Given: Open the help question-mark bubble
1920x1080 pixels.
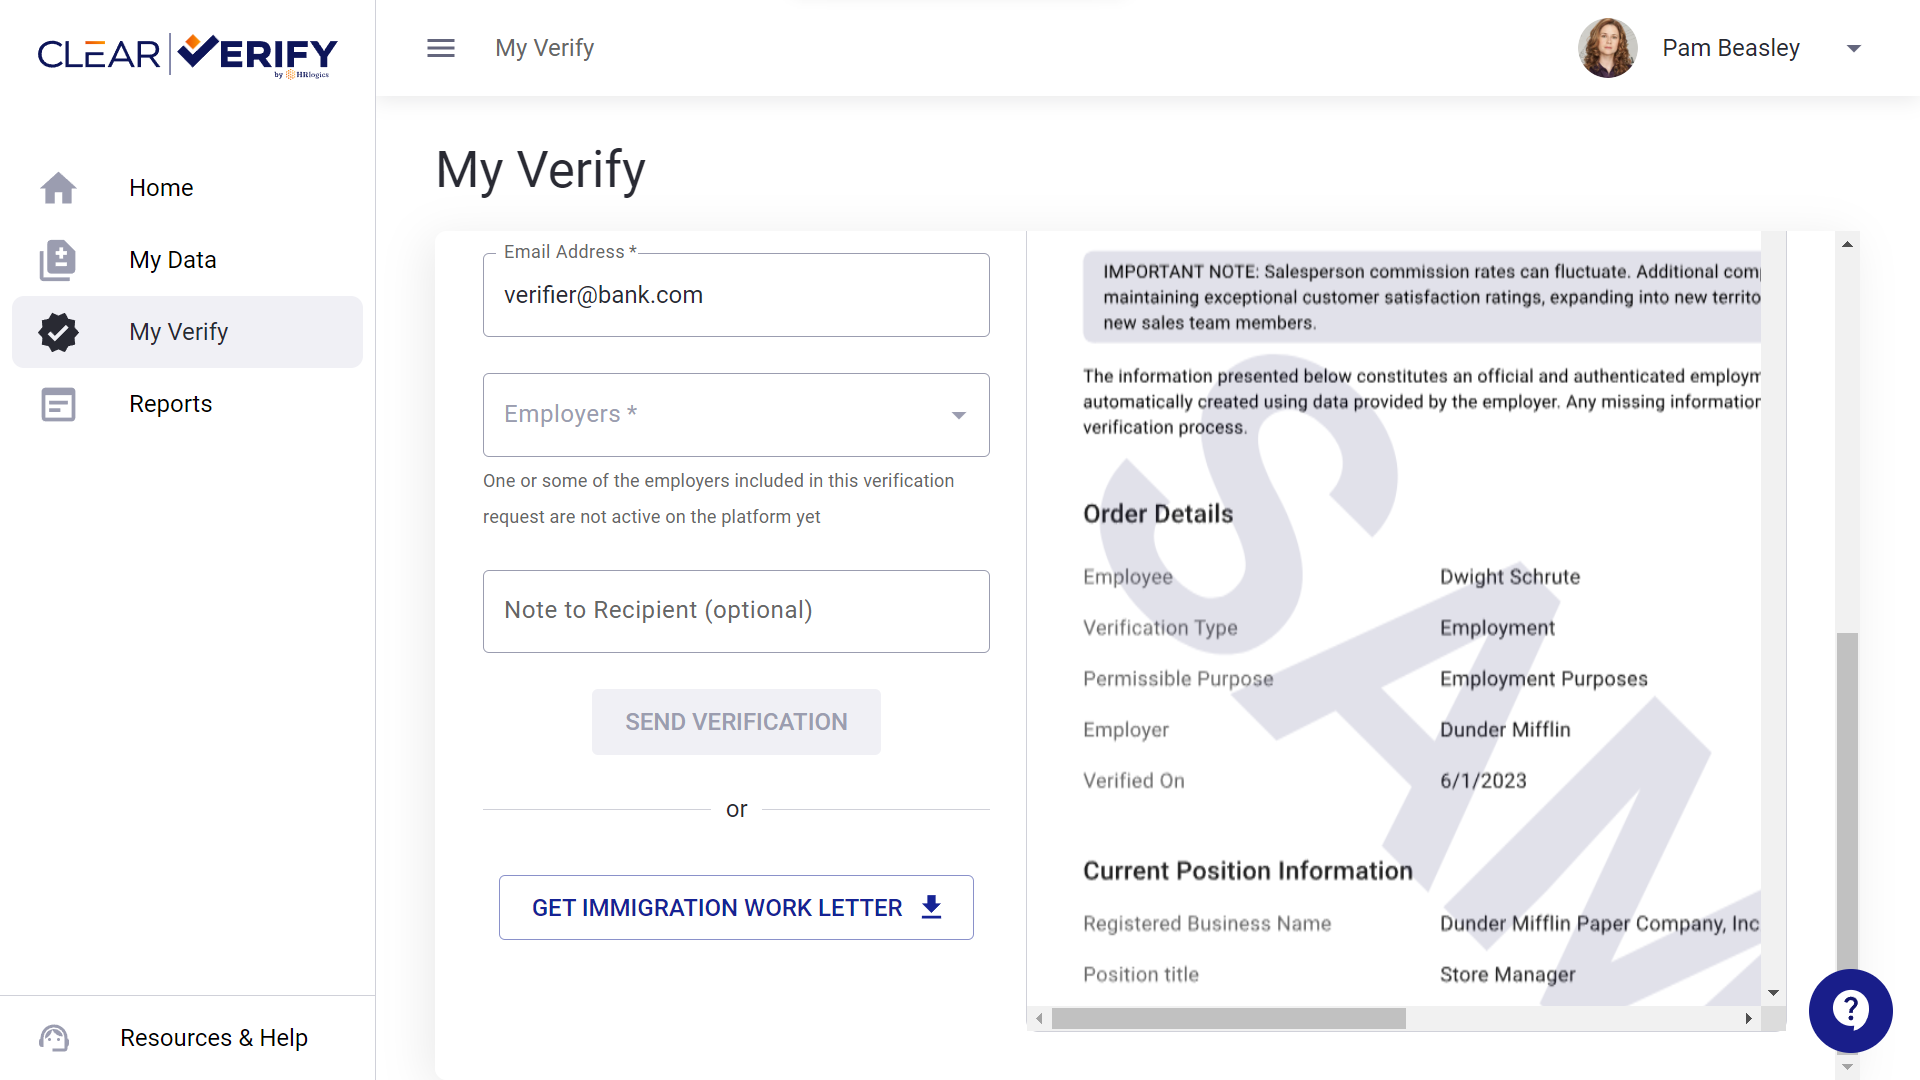Looking at the screenshot, I should point(1850,1010).
